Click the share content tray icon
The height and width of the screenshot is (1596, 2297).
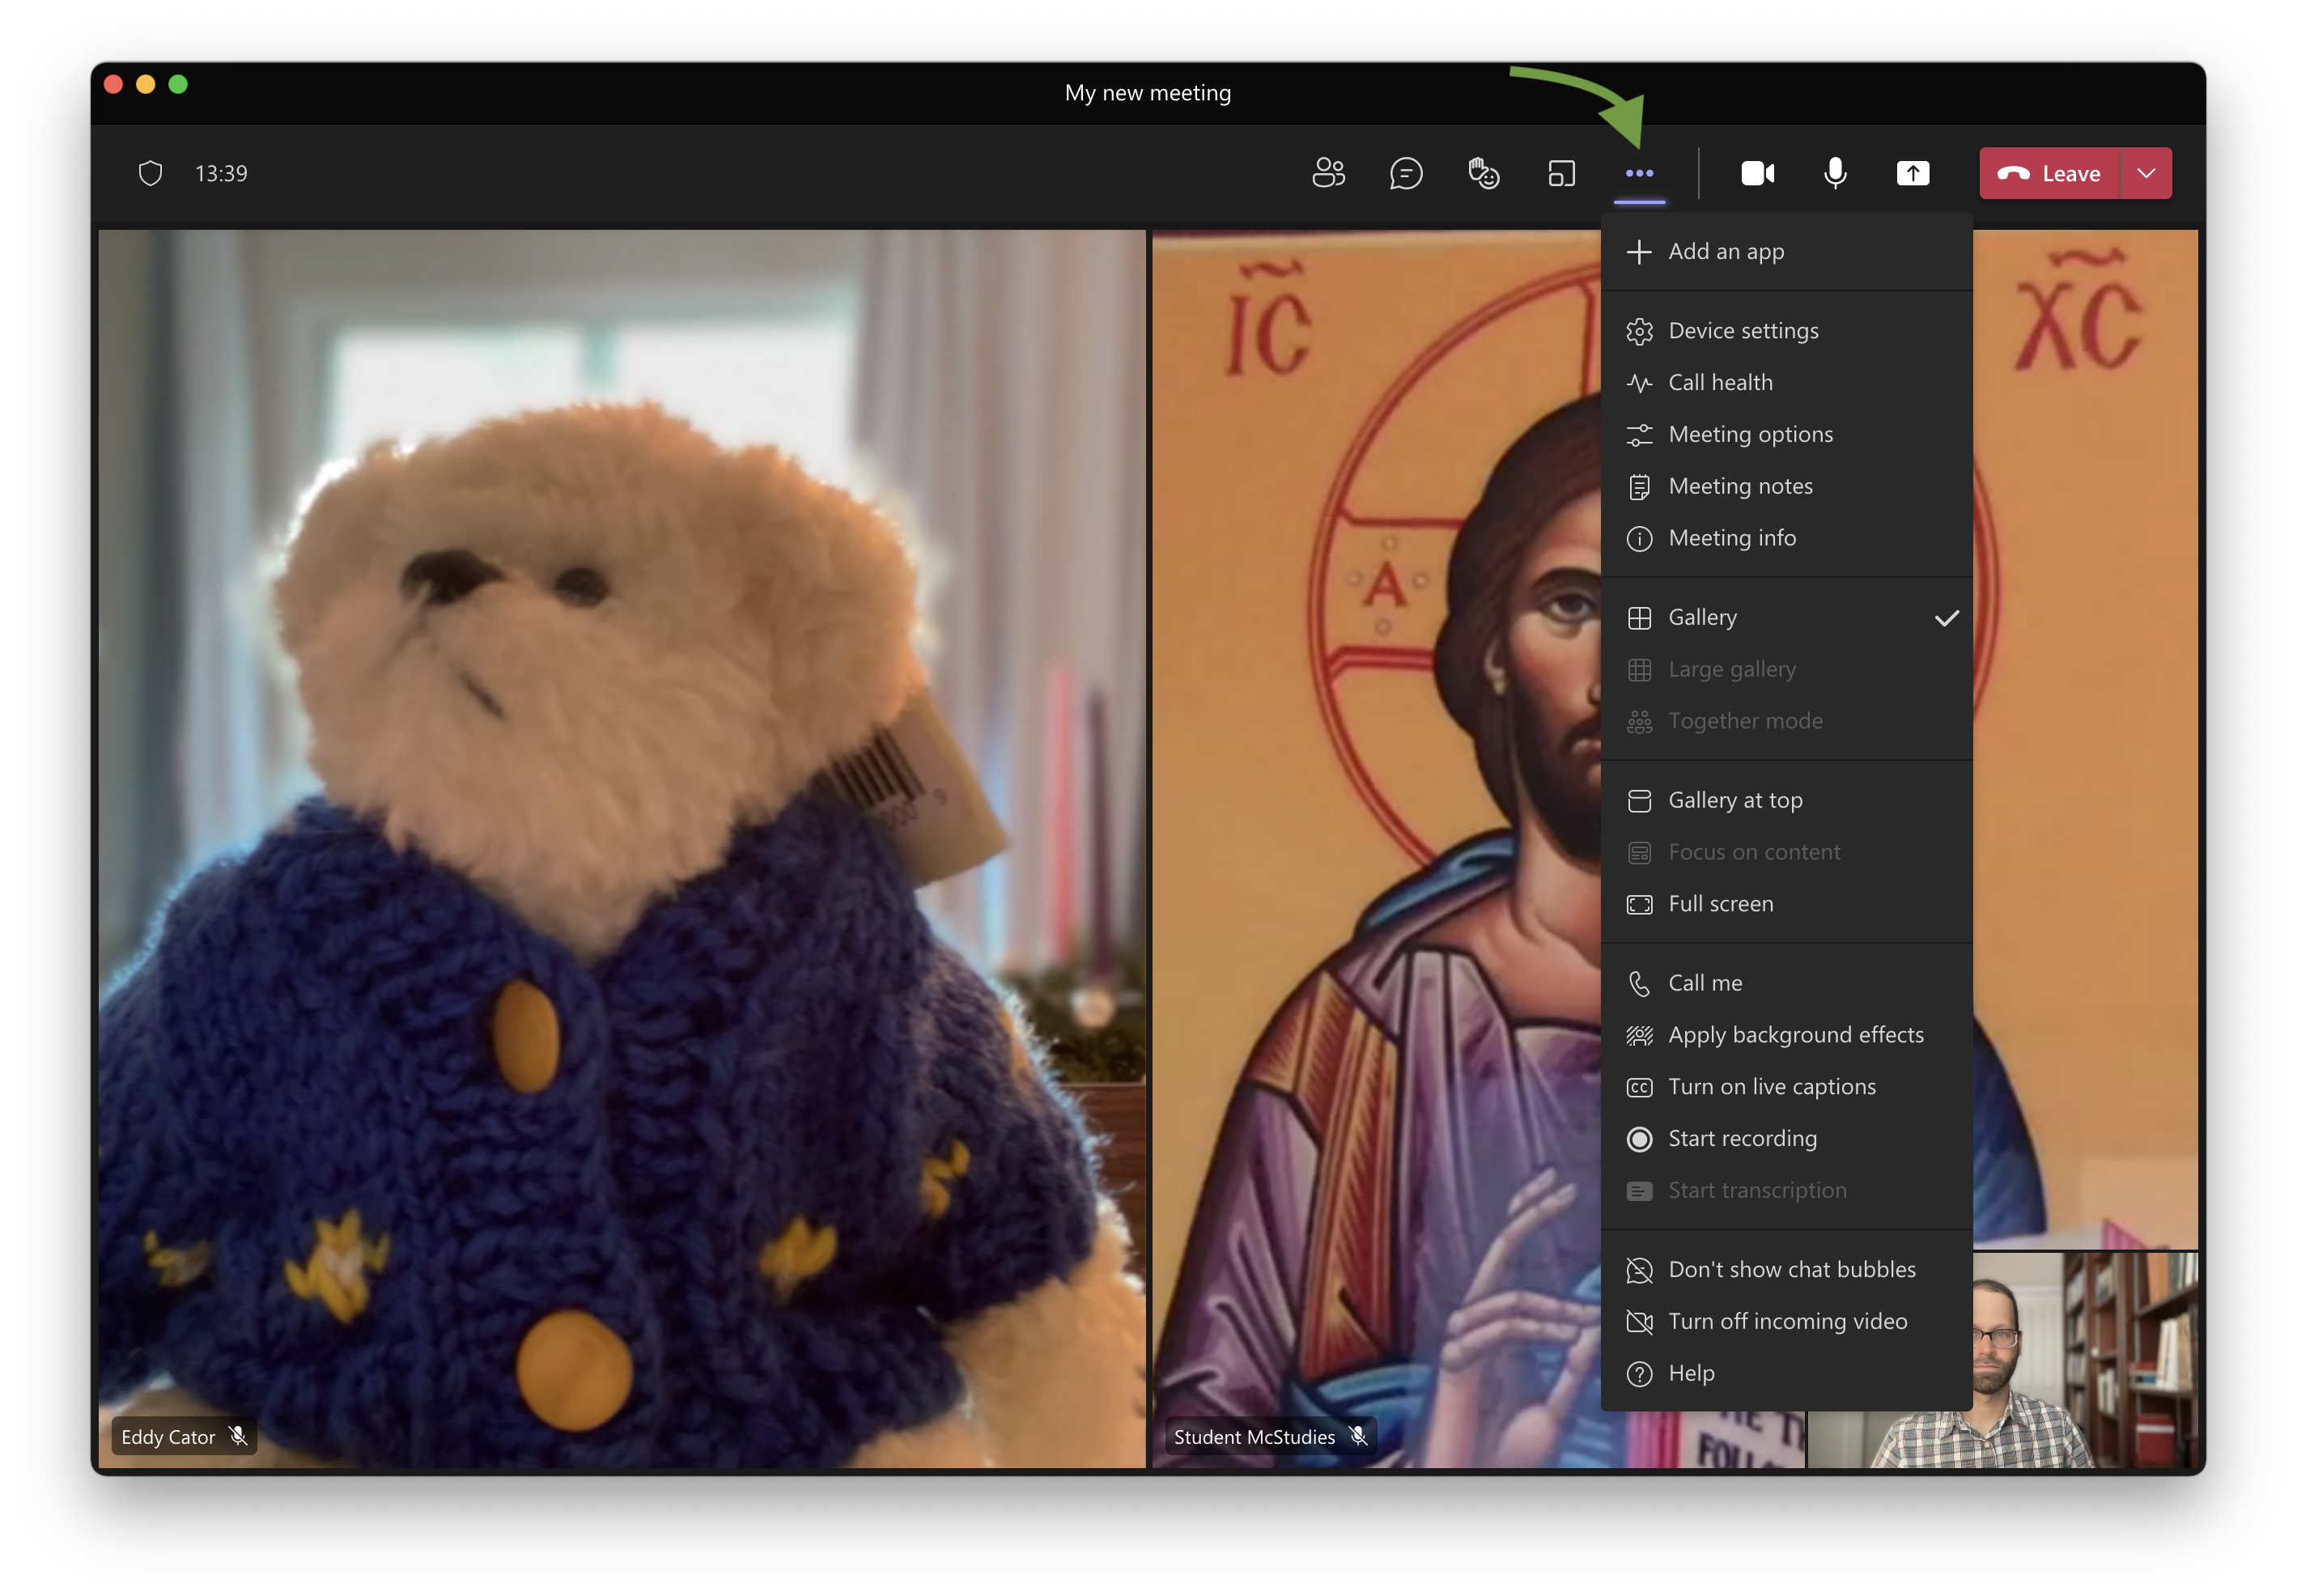[1912, 173]
